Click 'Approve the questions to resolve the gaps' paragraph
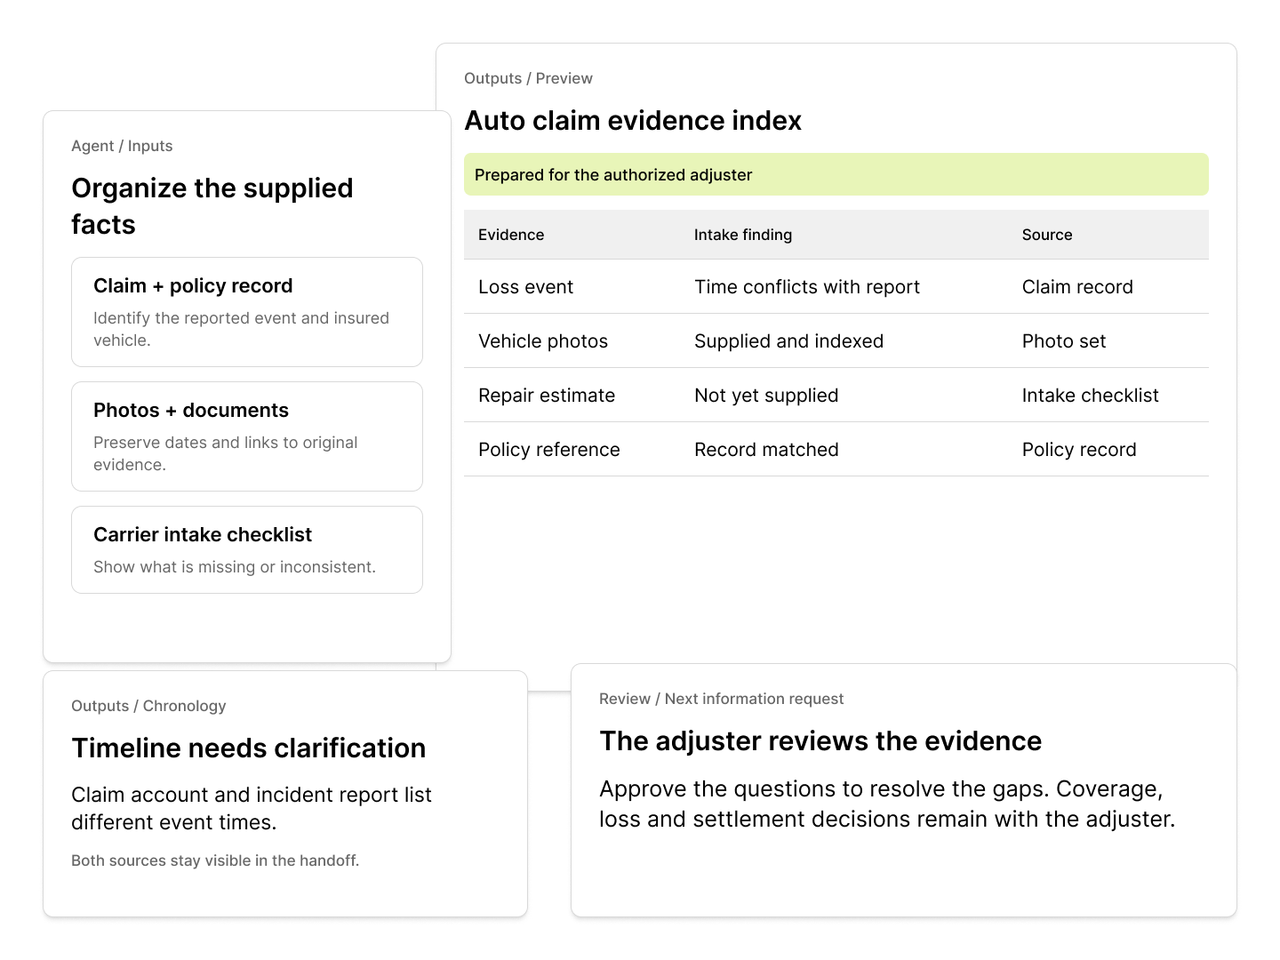This screenshot has width=1280, height=960. pyautogui.click(x=887, y=804)
